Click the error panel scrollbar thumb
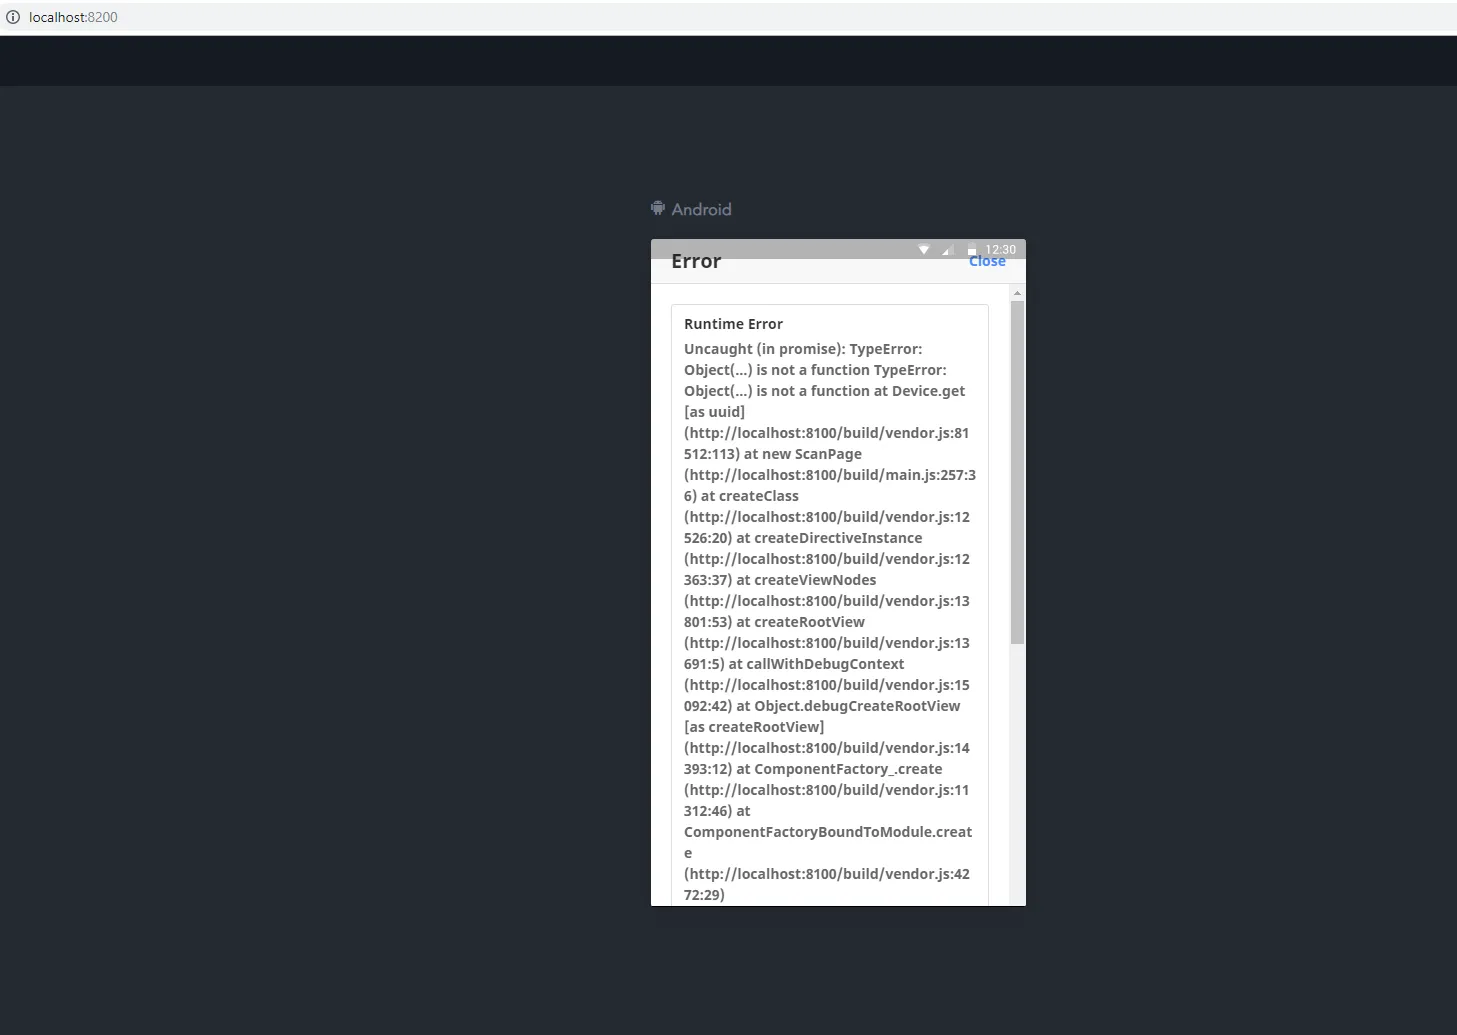 tap(1017, 472)
